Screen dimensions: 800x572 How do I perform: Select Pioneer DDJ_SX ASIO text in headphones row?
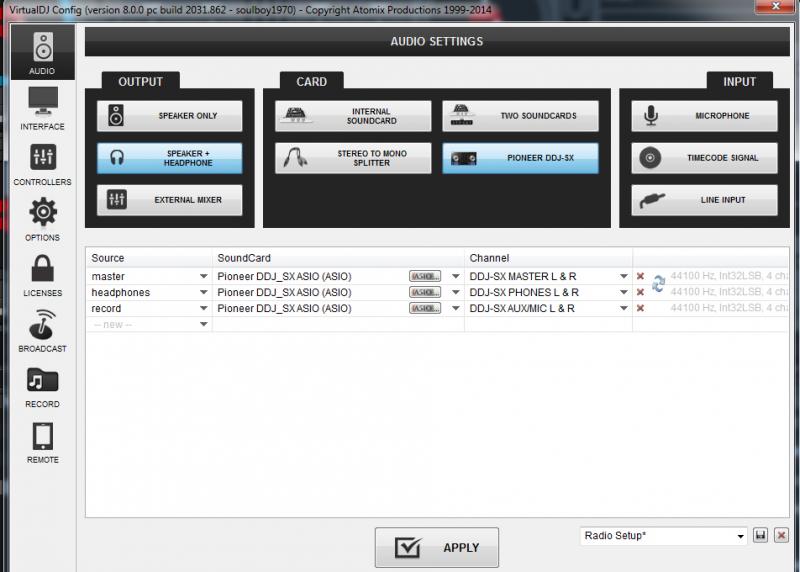(284, 292)
